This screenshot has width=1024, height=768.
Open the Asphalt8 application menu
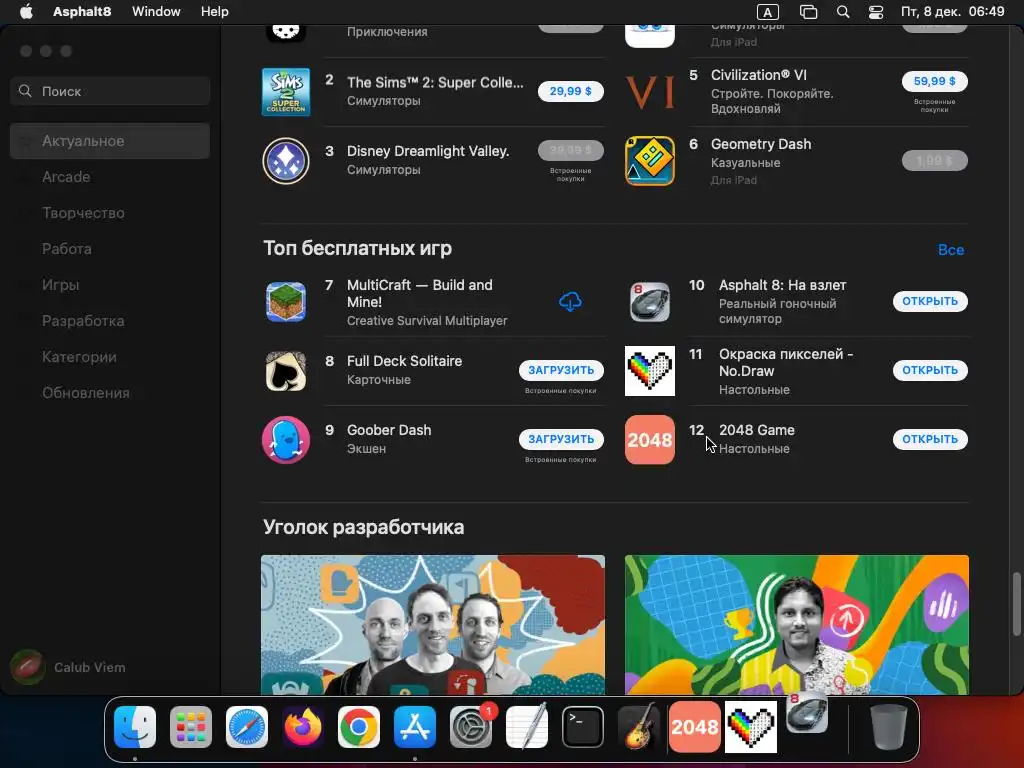tap(82, 12)
